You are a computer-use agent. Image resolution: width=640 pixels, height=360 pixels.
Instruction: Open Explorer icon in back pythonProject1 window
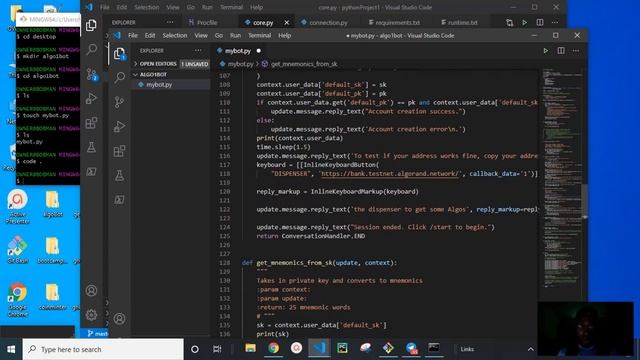(91, 25)
